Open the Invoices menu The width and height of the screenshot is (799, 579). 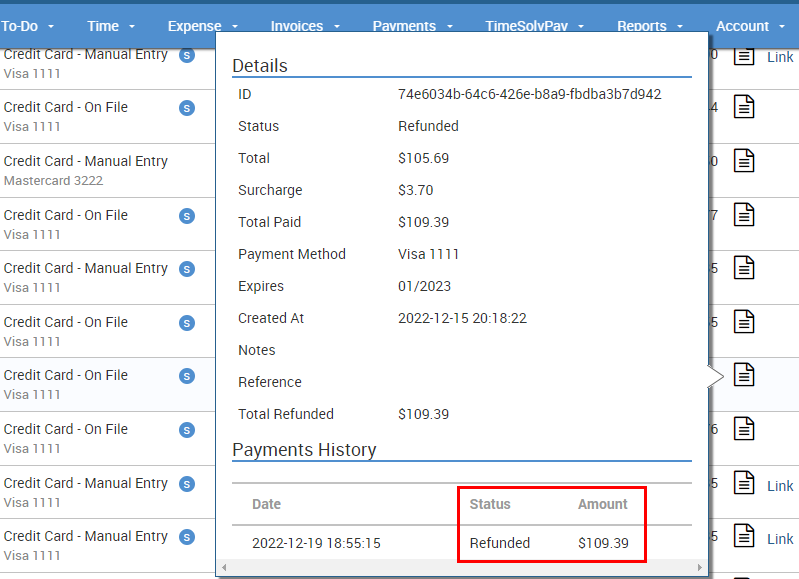pos(305,26)
